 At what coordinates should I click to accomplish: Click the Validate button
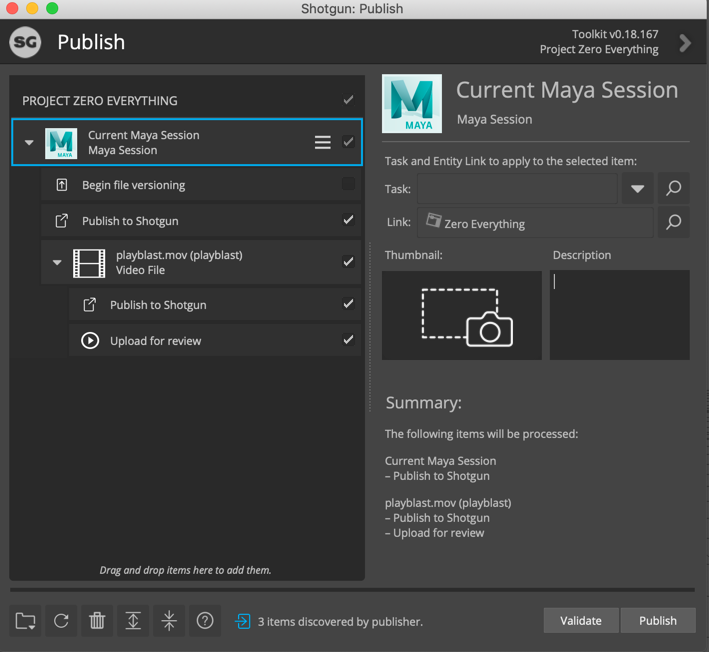point(580,620)
